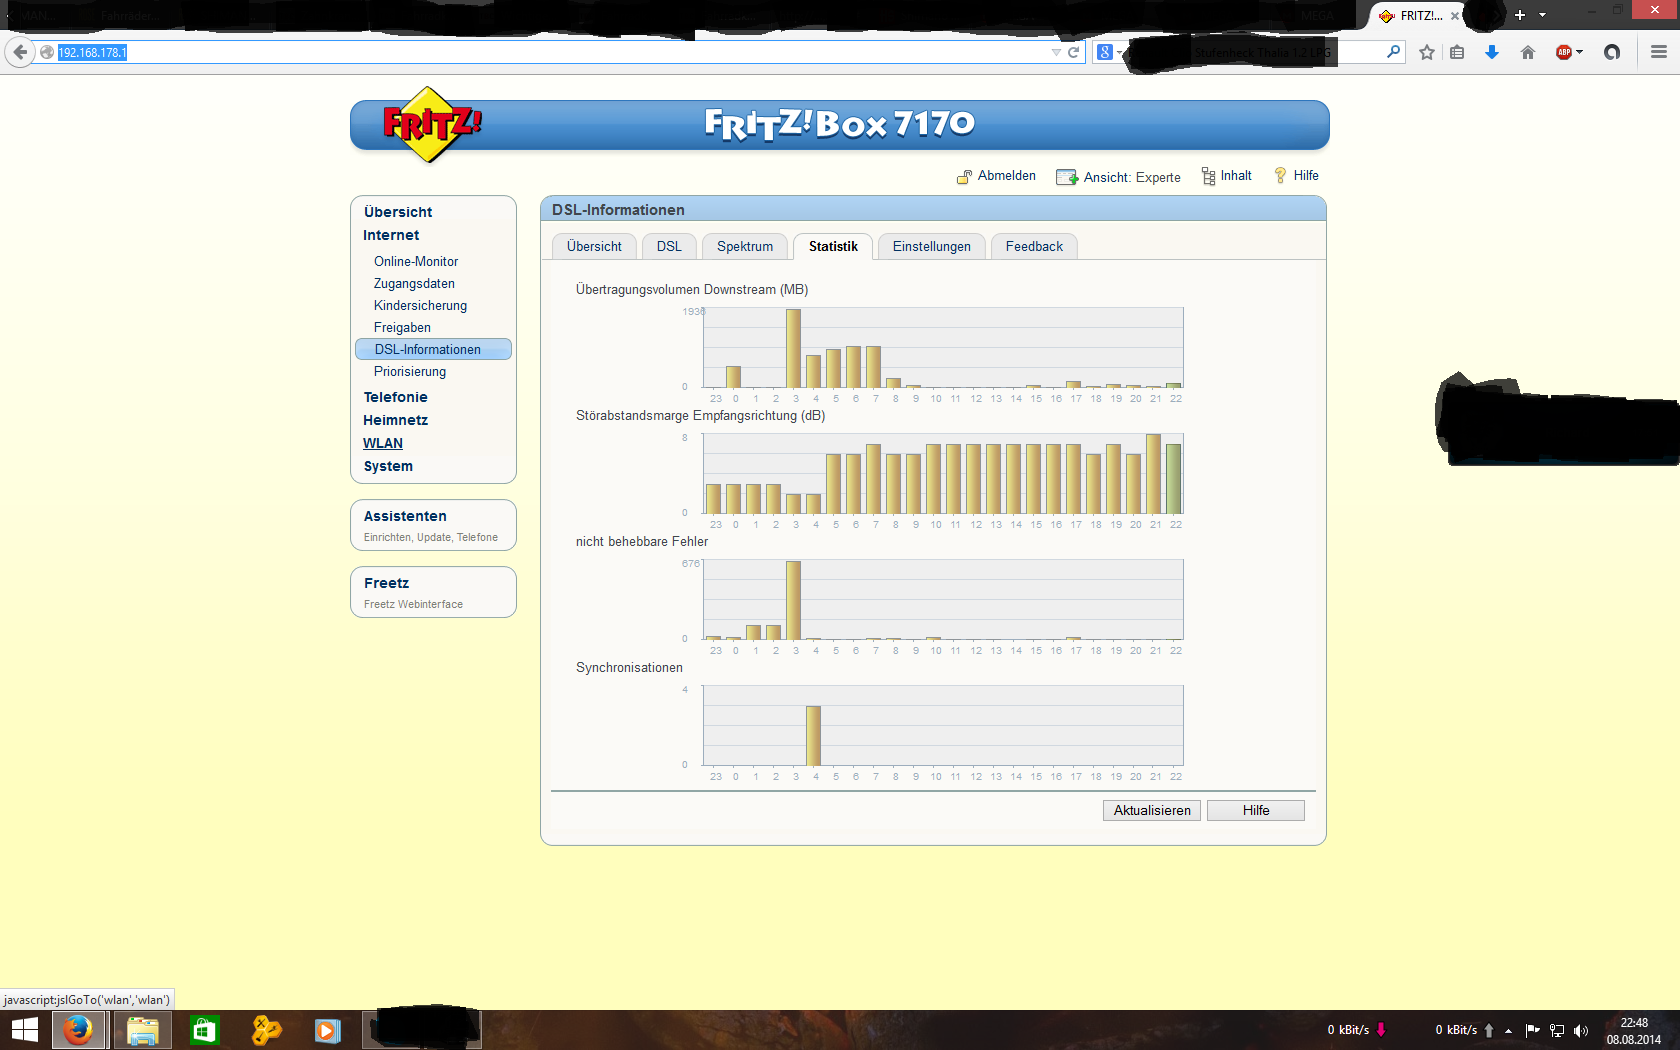Screen dimensions: 1680x1050
Task: Click the Abmelden logout link
Action: coord(1006,176)
